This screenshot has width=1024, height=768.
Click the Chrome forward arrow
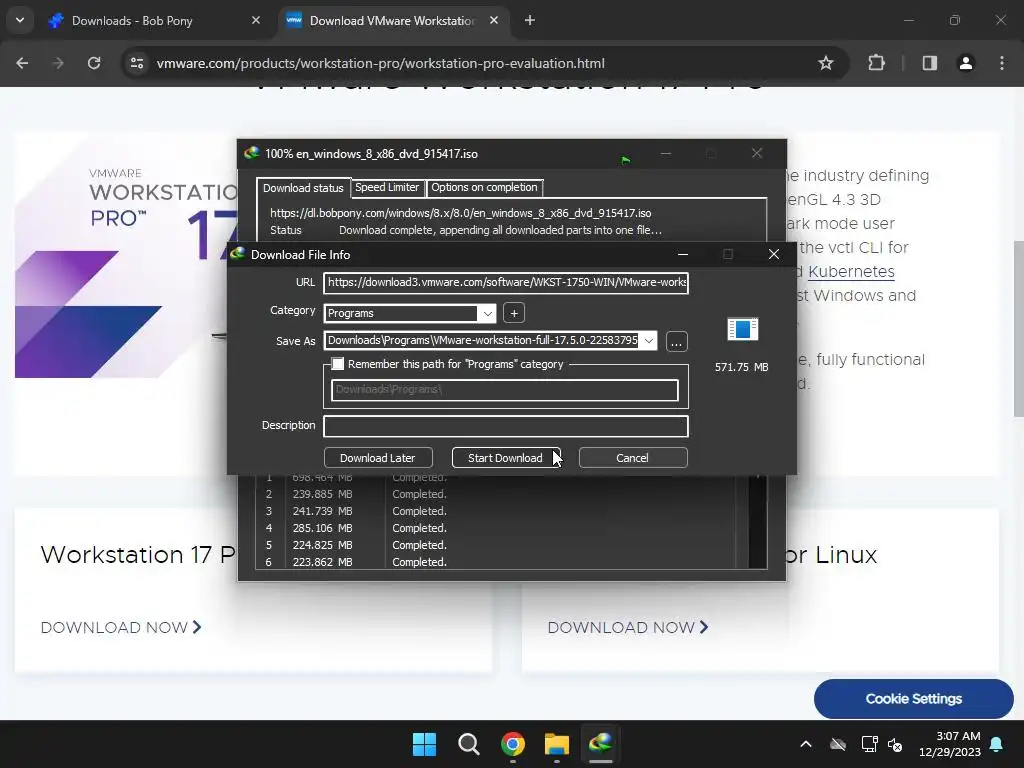[x=58, y=63]
